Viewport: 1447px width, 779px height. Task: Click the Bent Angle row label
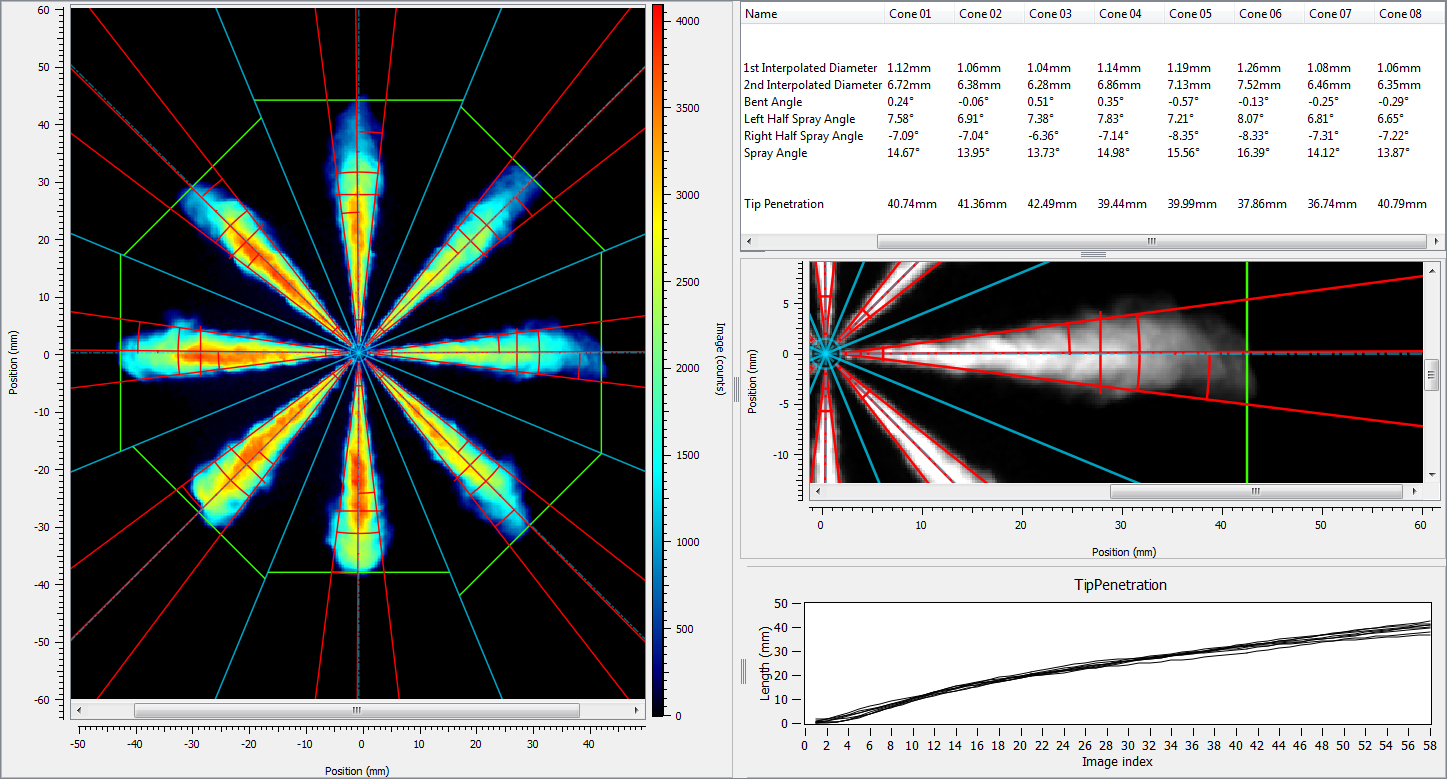(772, 102)
